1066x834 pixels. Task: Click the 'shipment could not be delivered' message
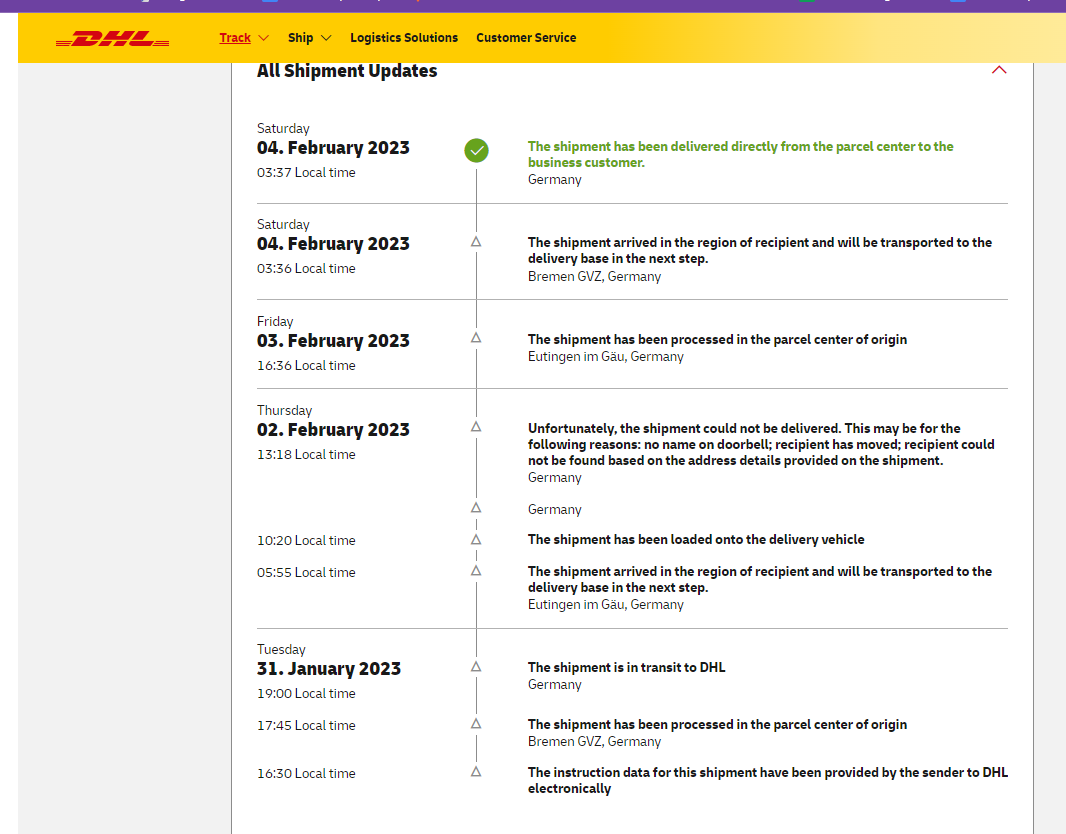point(760,444)
